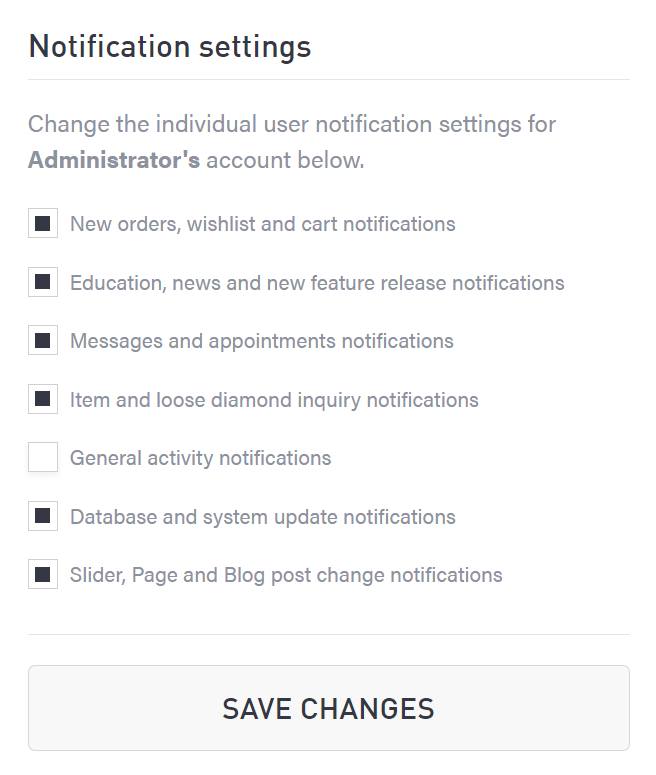This screenshot has height=775, width=656.
Task: Click the 'General activity notifications' label text
Action: pos(200,458)
